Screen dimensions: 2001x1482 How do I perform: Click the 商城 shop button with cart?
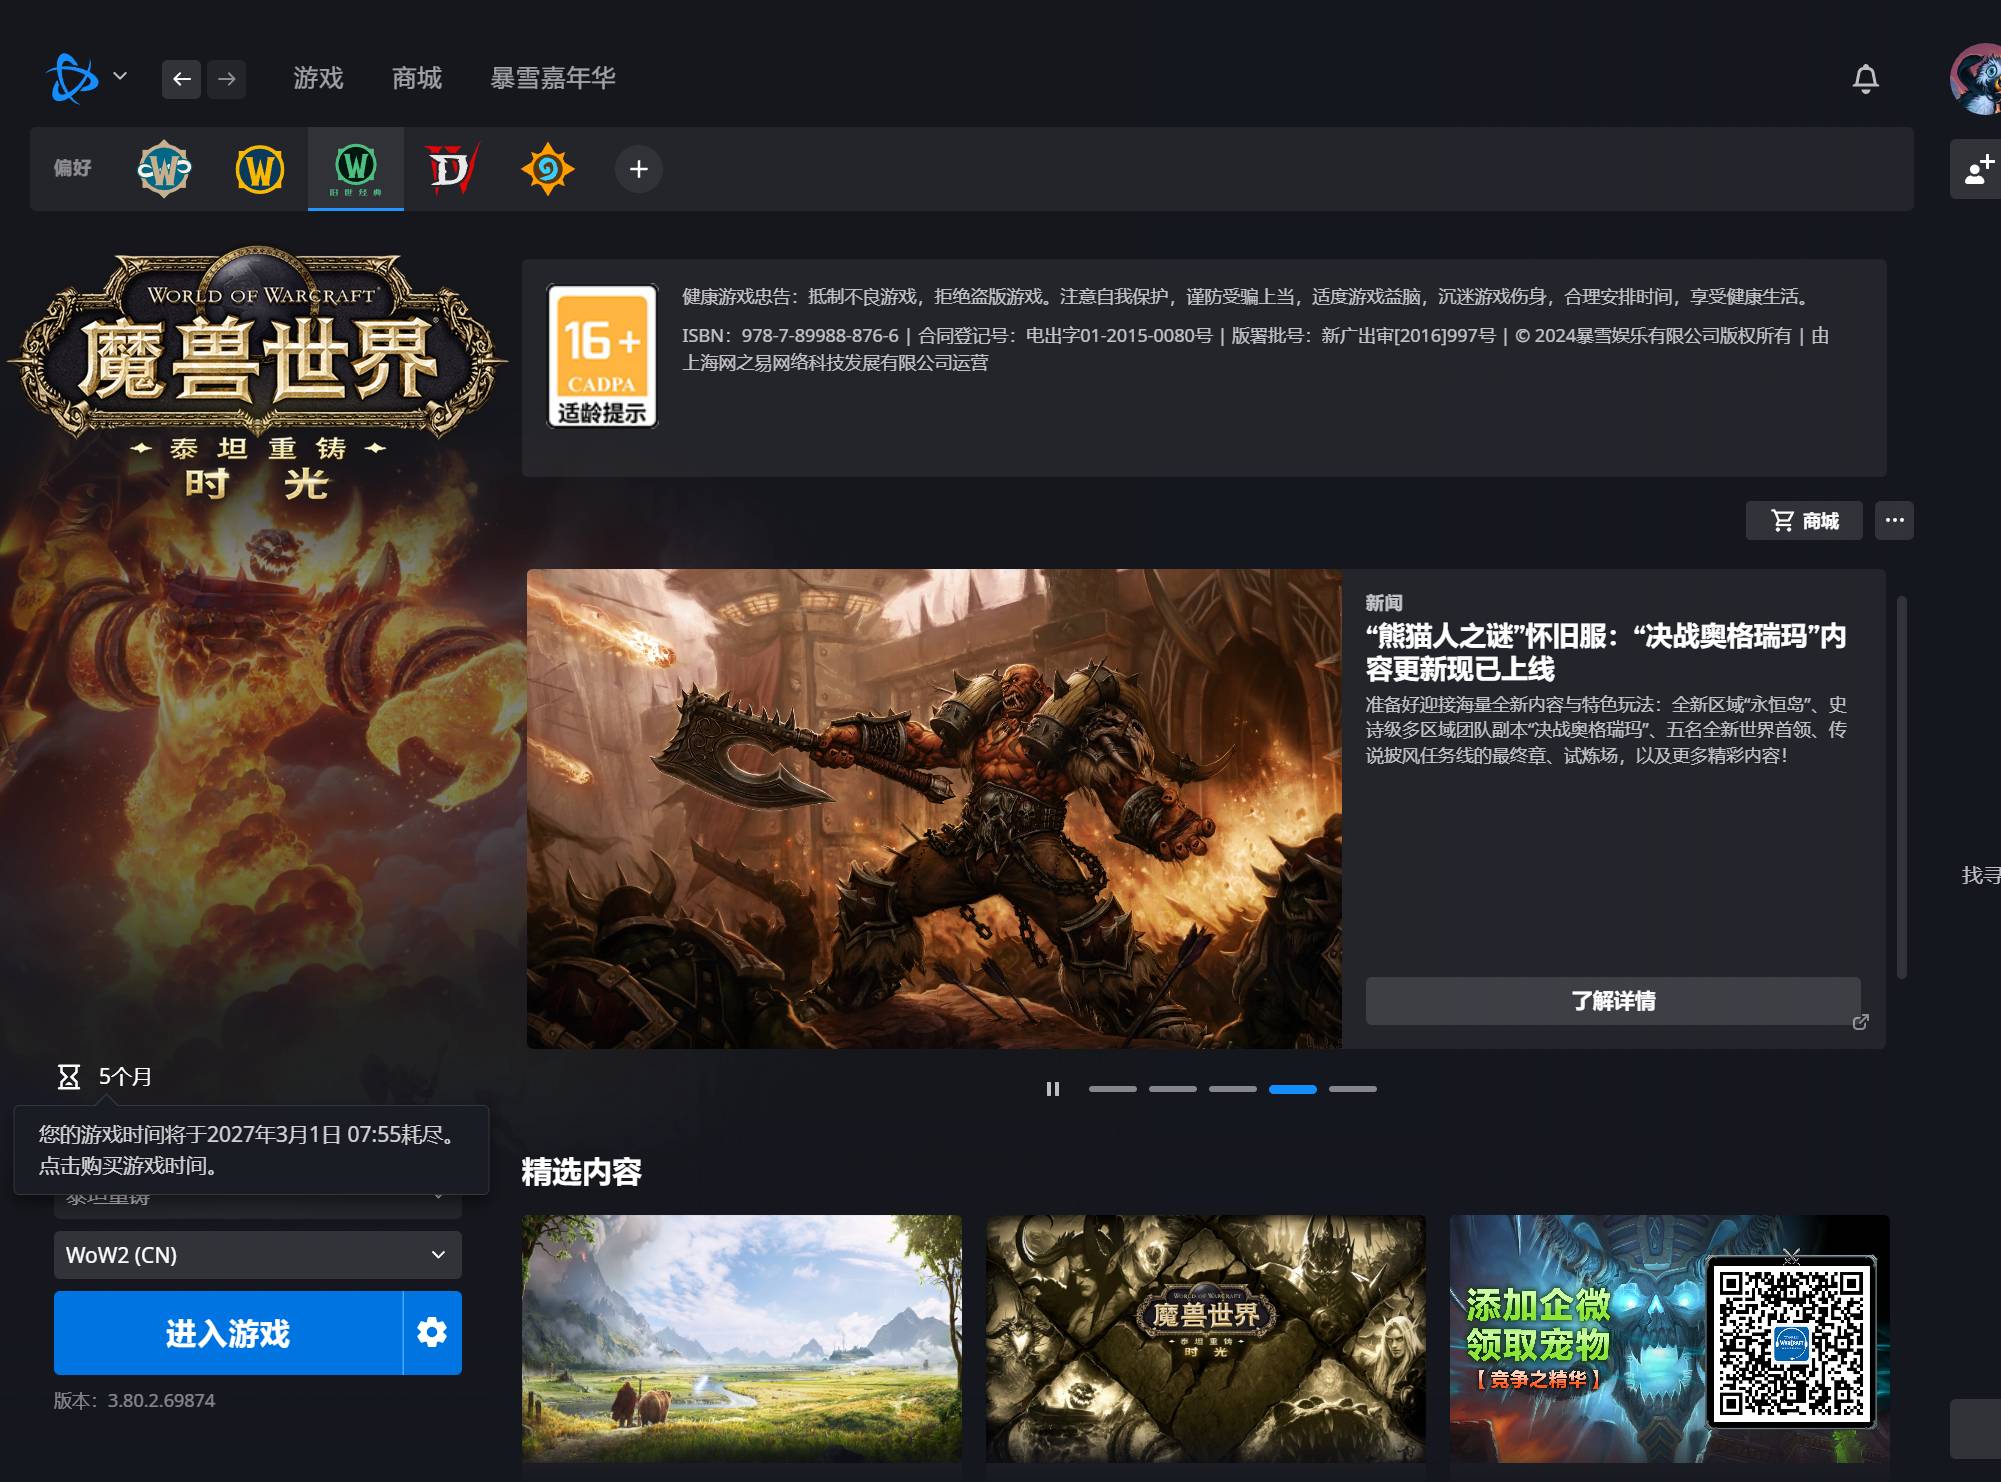click(1804, 521)
